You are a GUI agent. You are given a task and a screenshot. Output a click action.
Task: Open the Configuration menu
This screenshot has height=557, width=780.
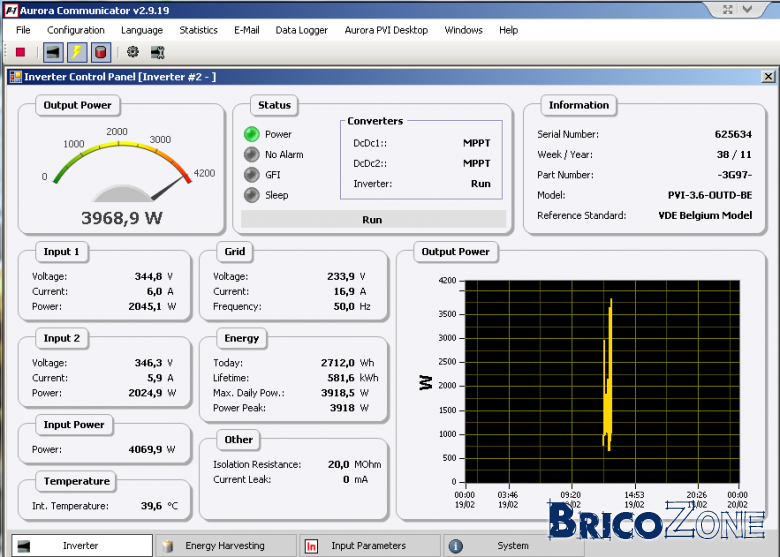[76, 30]
